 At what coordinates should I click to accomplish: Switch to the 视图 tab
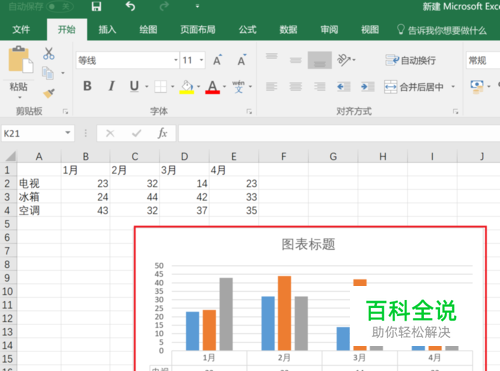[x=370, y=30]
